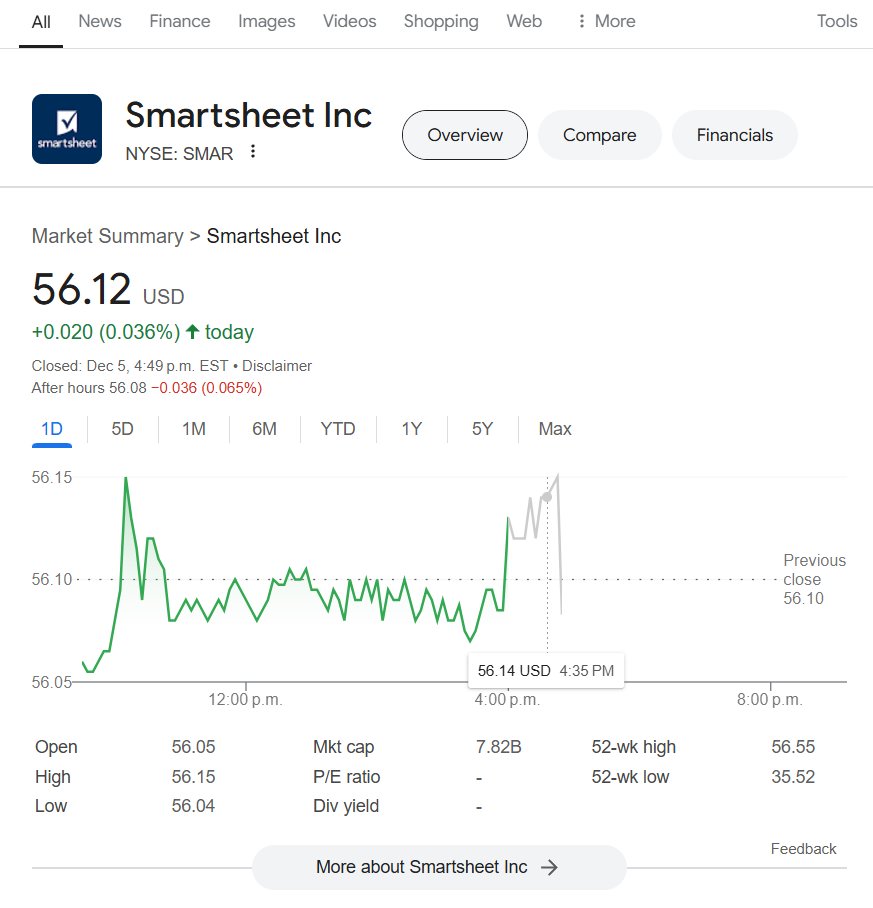Open the Disclaimer link
The height and width of the screenshot is (908, 873).
tap(277, 366)
